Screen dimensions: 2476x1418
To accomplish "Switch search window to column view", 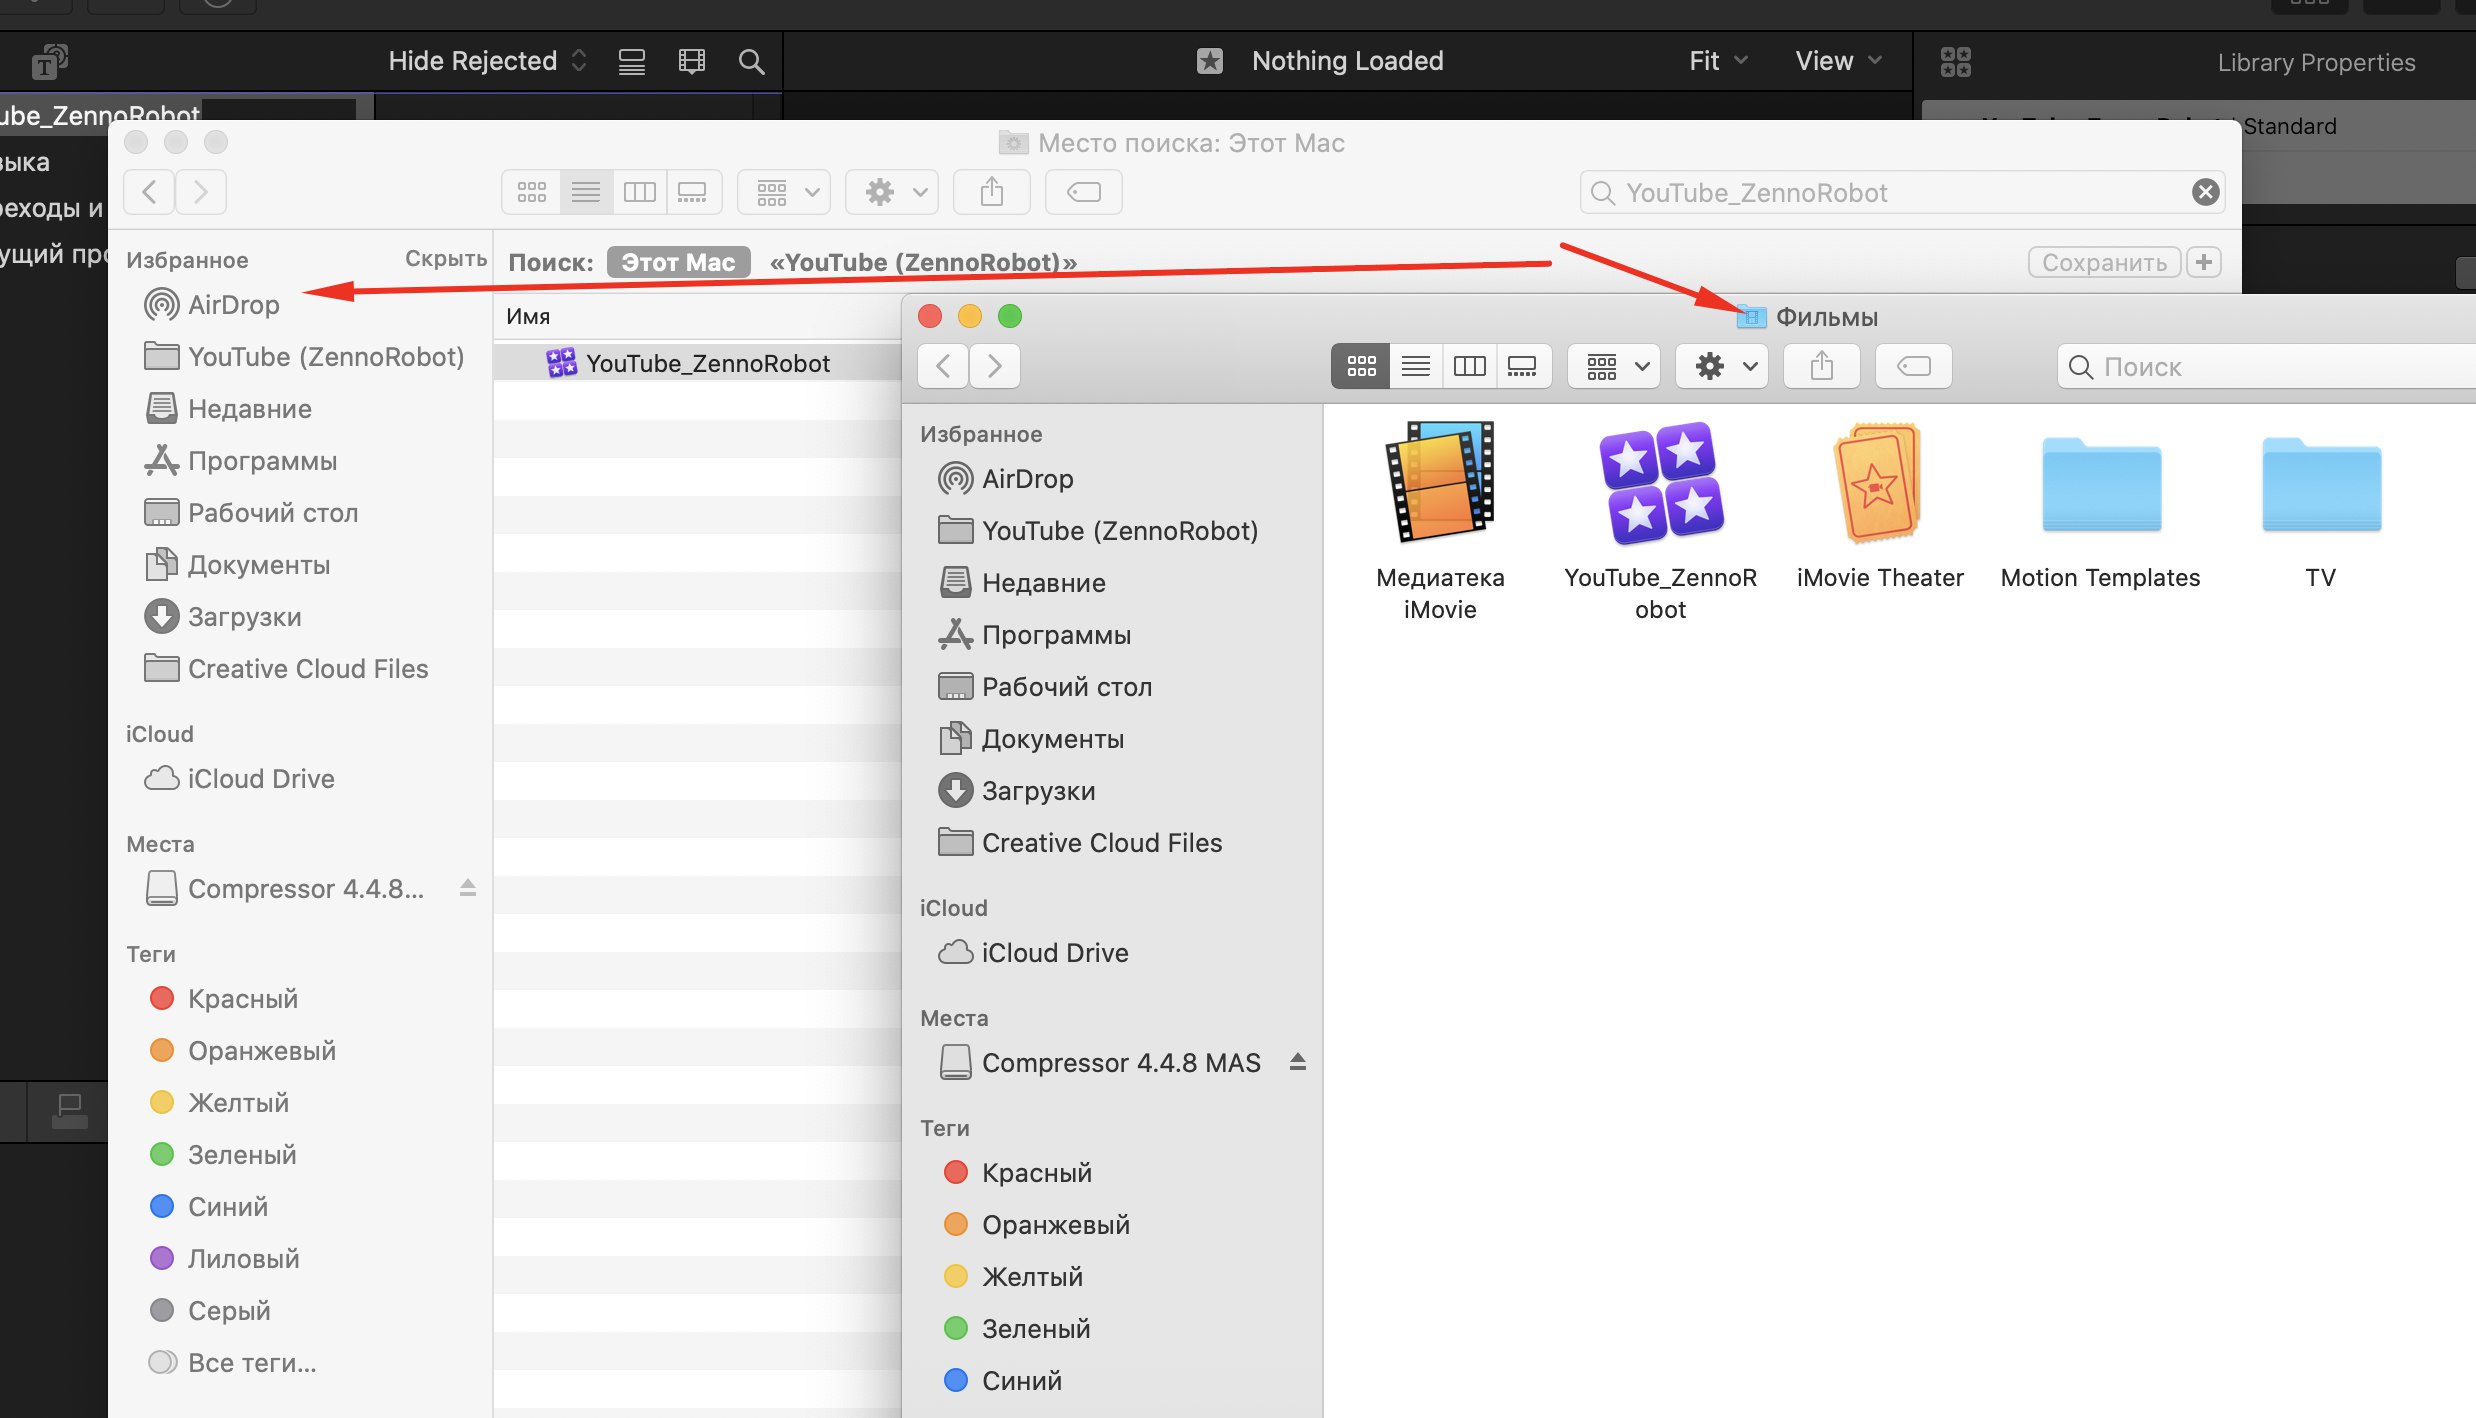I will point(639,192).
